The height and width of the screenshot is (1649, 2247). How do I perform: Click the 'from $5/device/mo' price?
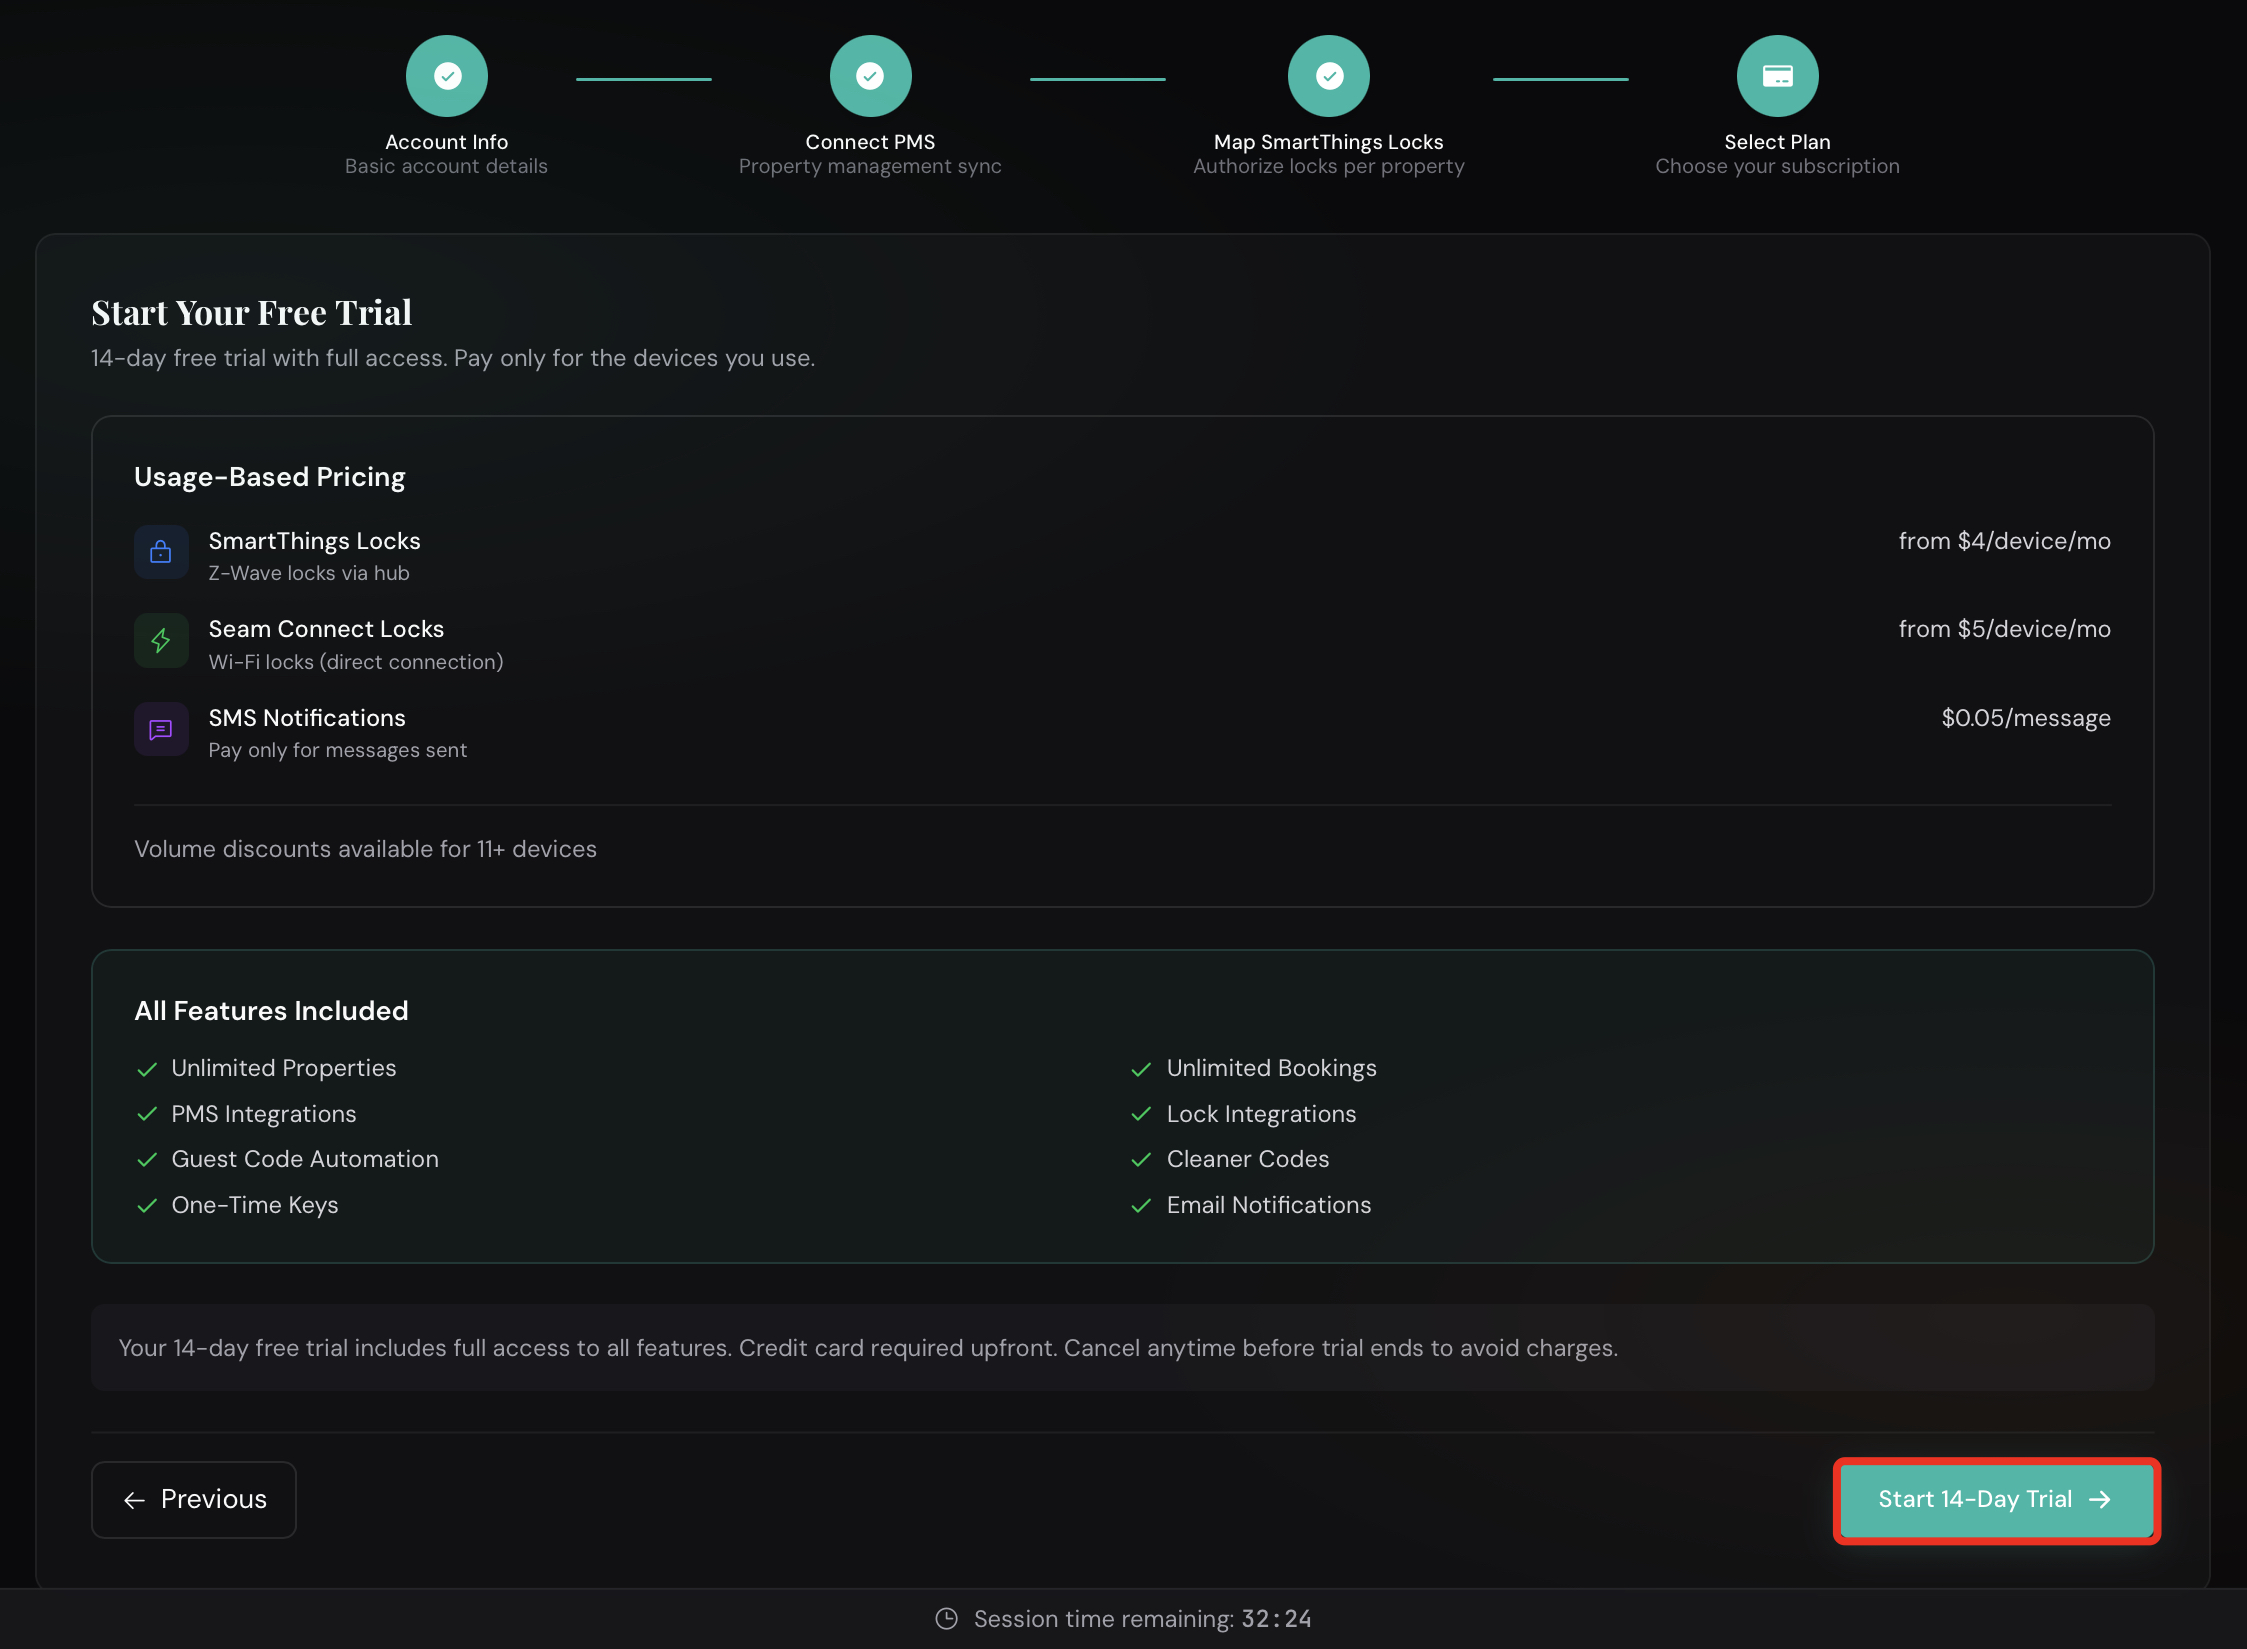point(2004,629)
